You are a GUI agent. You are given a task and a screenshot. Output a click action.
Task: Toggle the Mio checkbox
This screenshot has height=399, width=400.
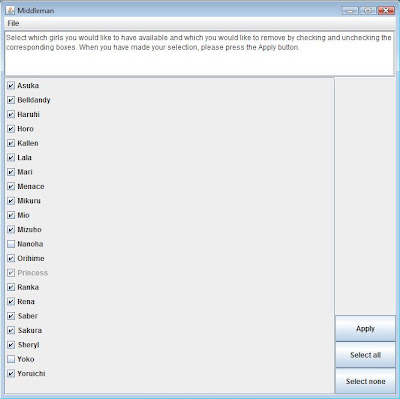tap(11, 215)
